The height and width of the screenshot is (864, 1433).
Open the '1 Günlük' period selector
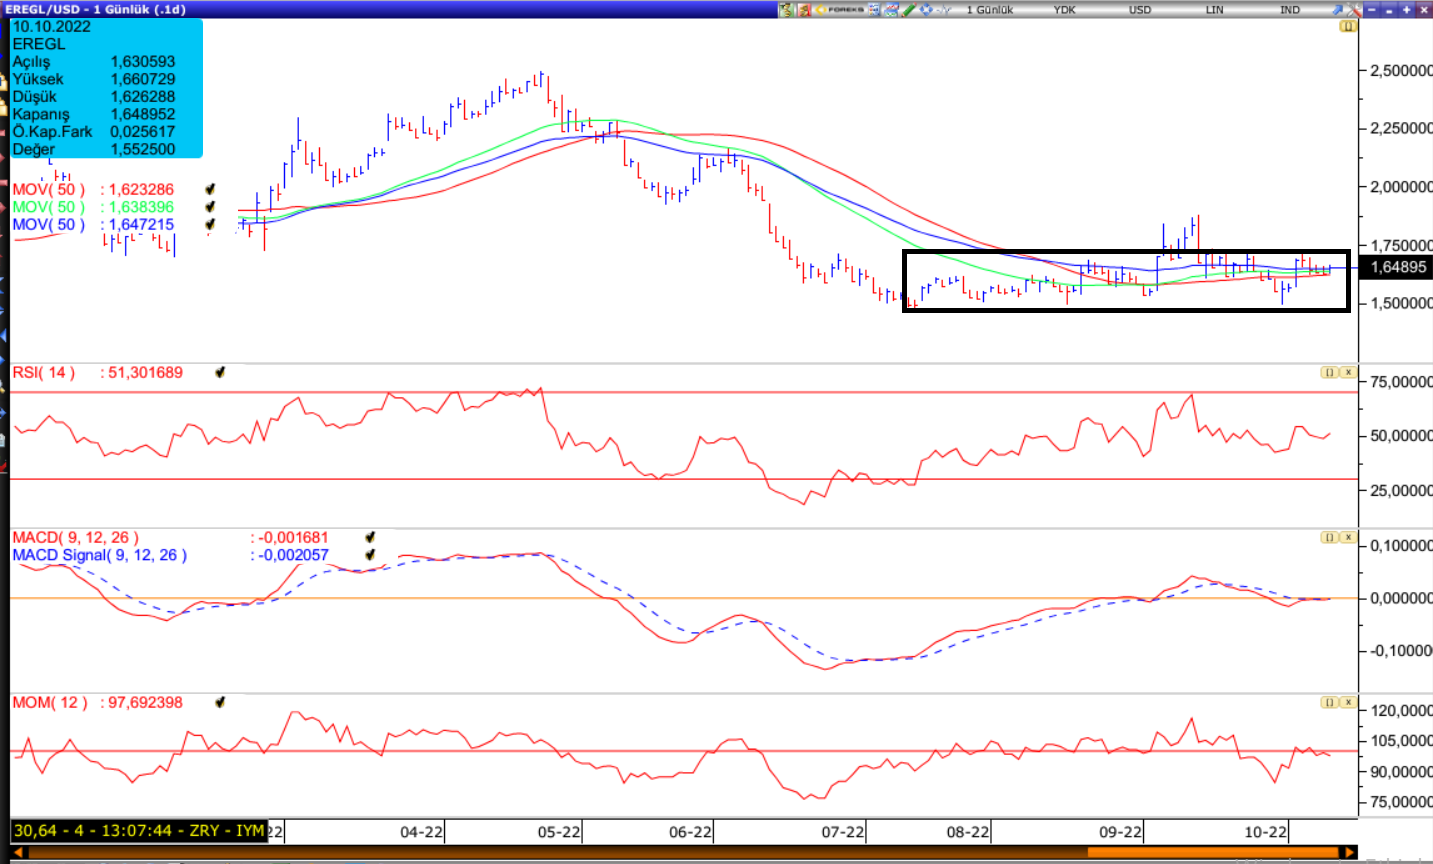[x=990, y=9]
